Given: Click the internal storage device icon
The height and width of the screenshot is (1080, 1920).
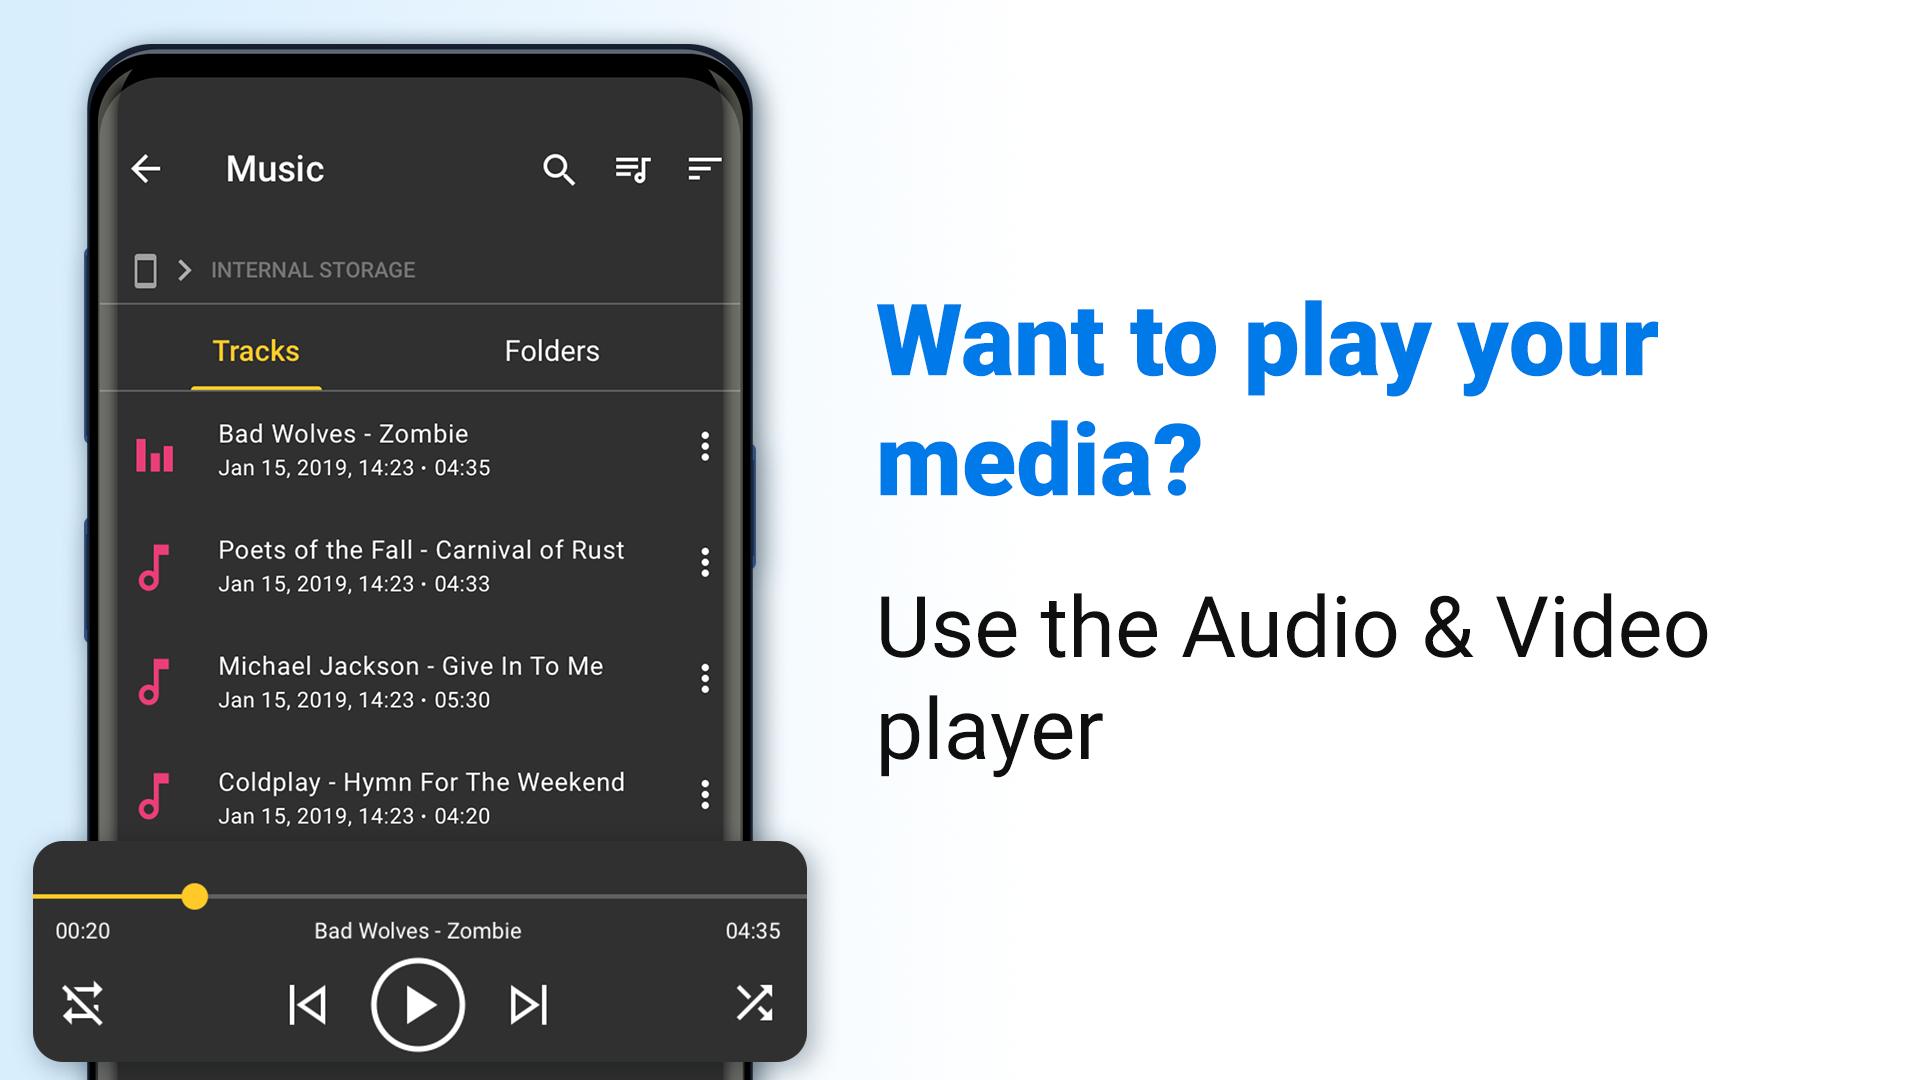Looking at the screenshot, I should tap(144, 269).
